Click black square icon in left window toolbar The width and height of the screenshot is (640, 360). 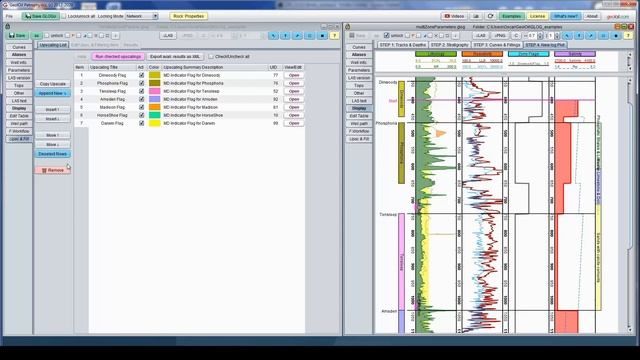pyautogui.click(x=322, y=36)
